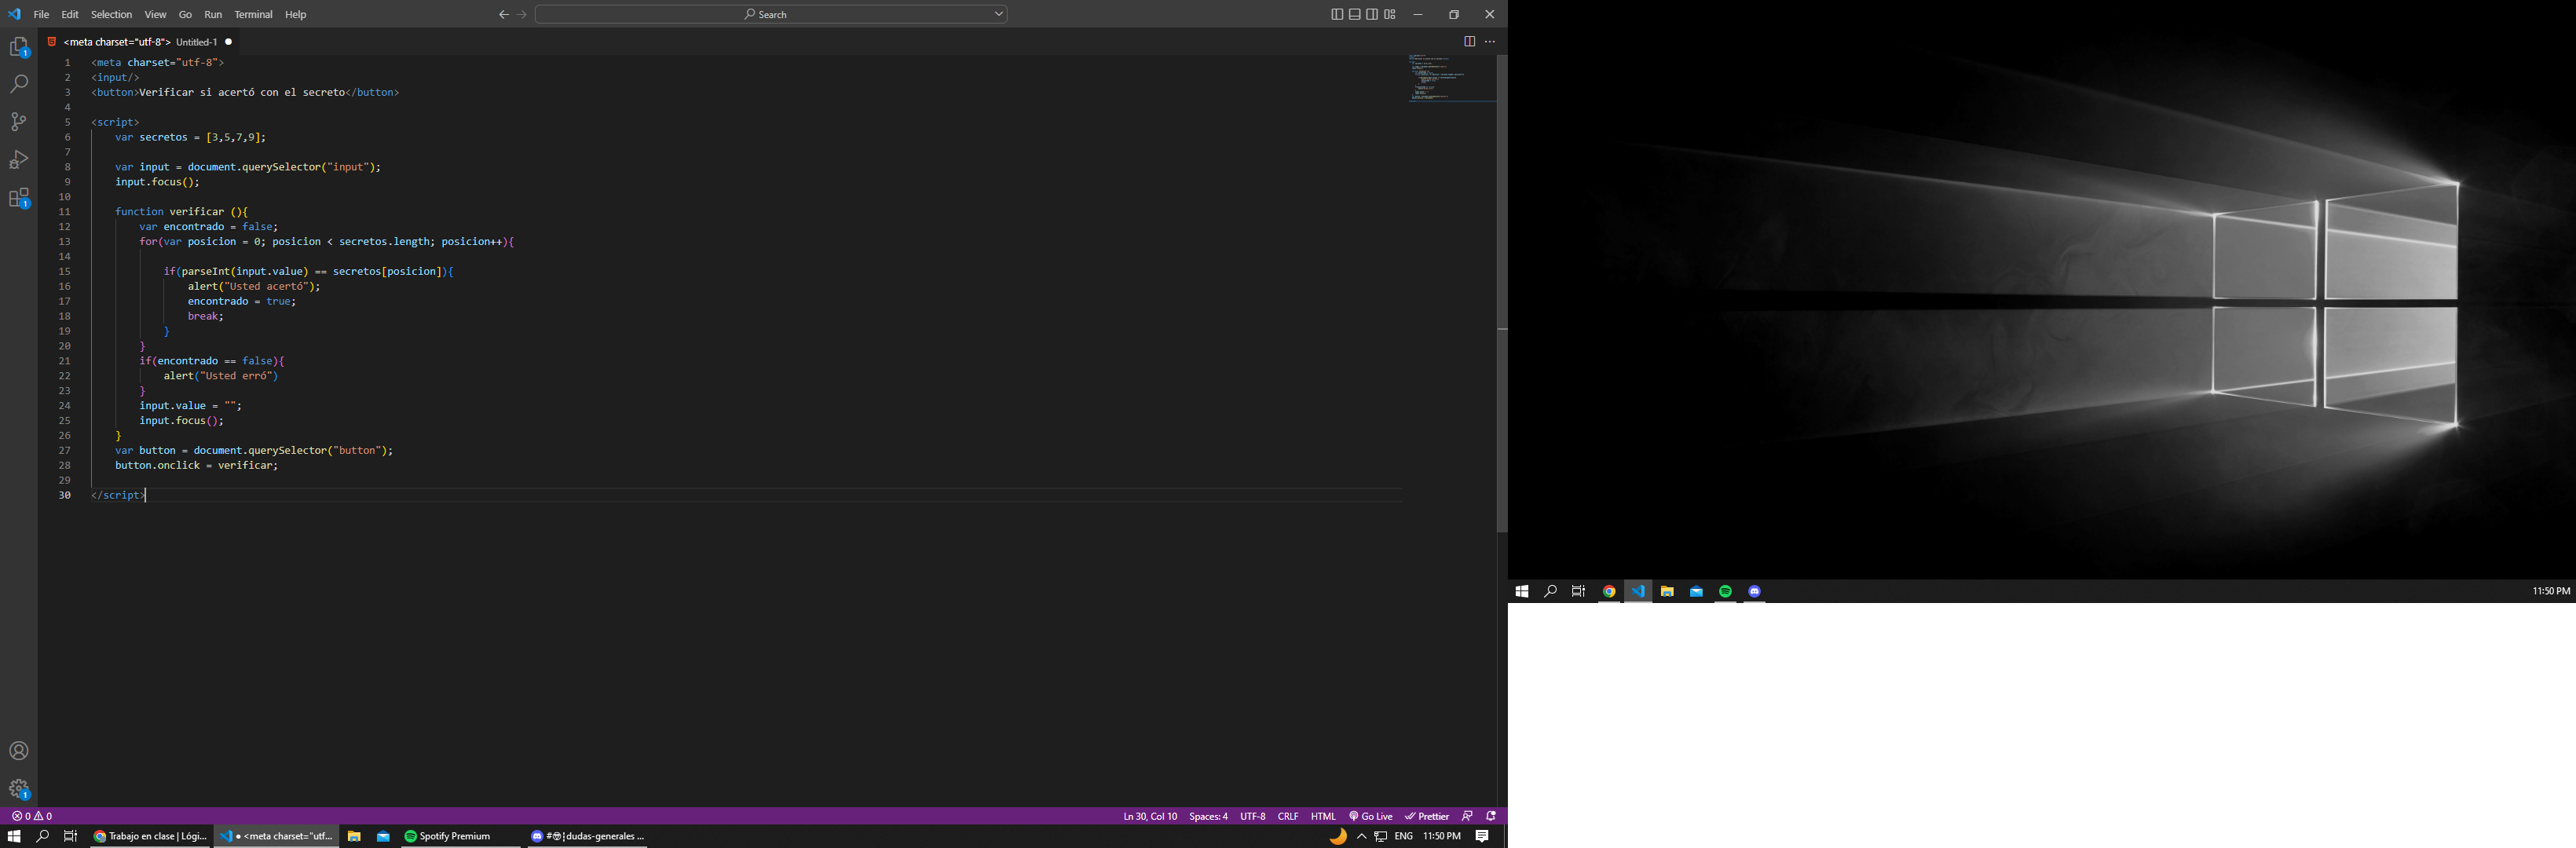This screenshot has width=2576, height=848.
Task: Toggle Primary Side Bar layout icon
Action: click(1337, 14)
